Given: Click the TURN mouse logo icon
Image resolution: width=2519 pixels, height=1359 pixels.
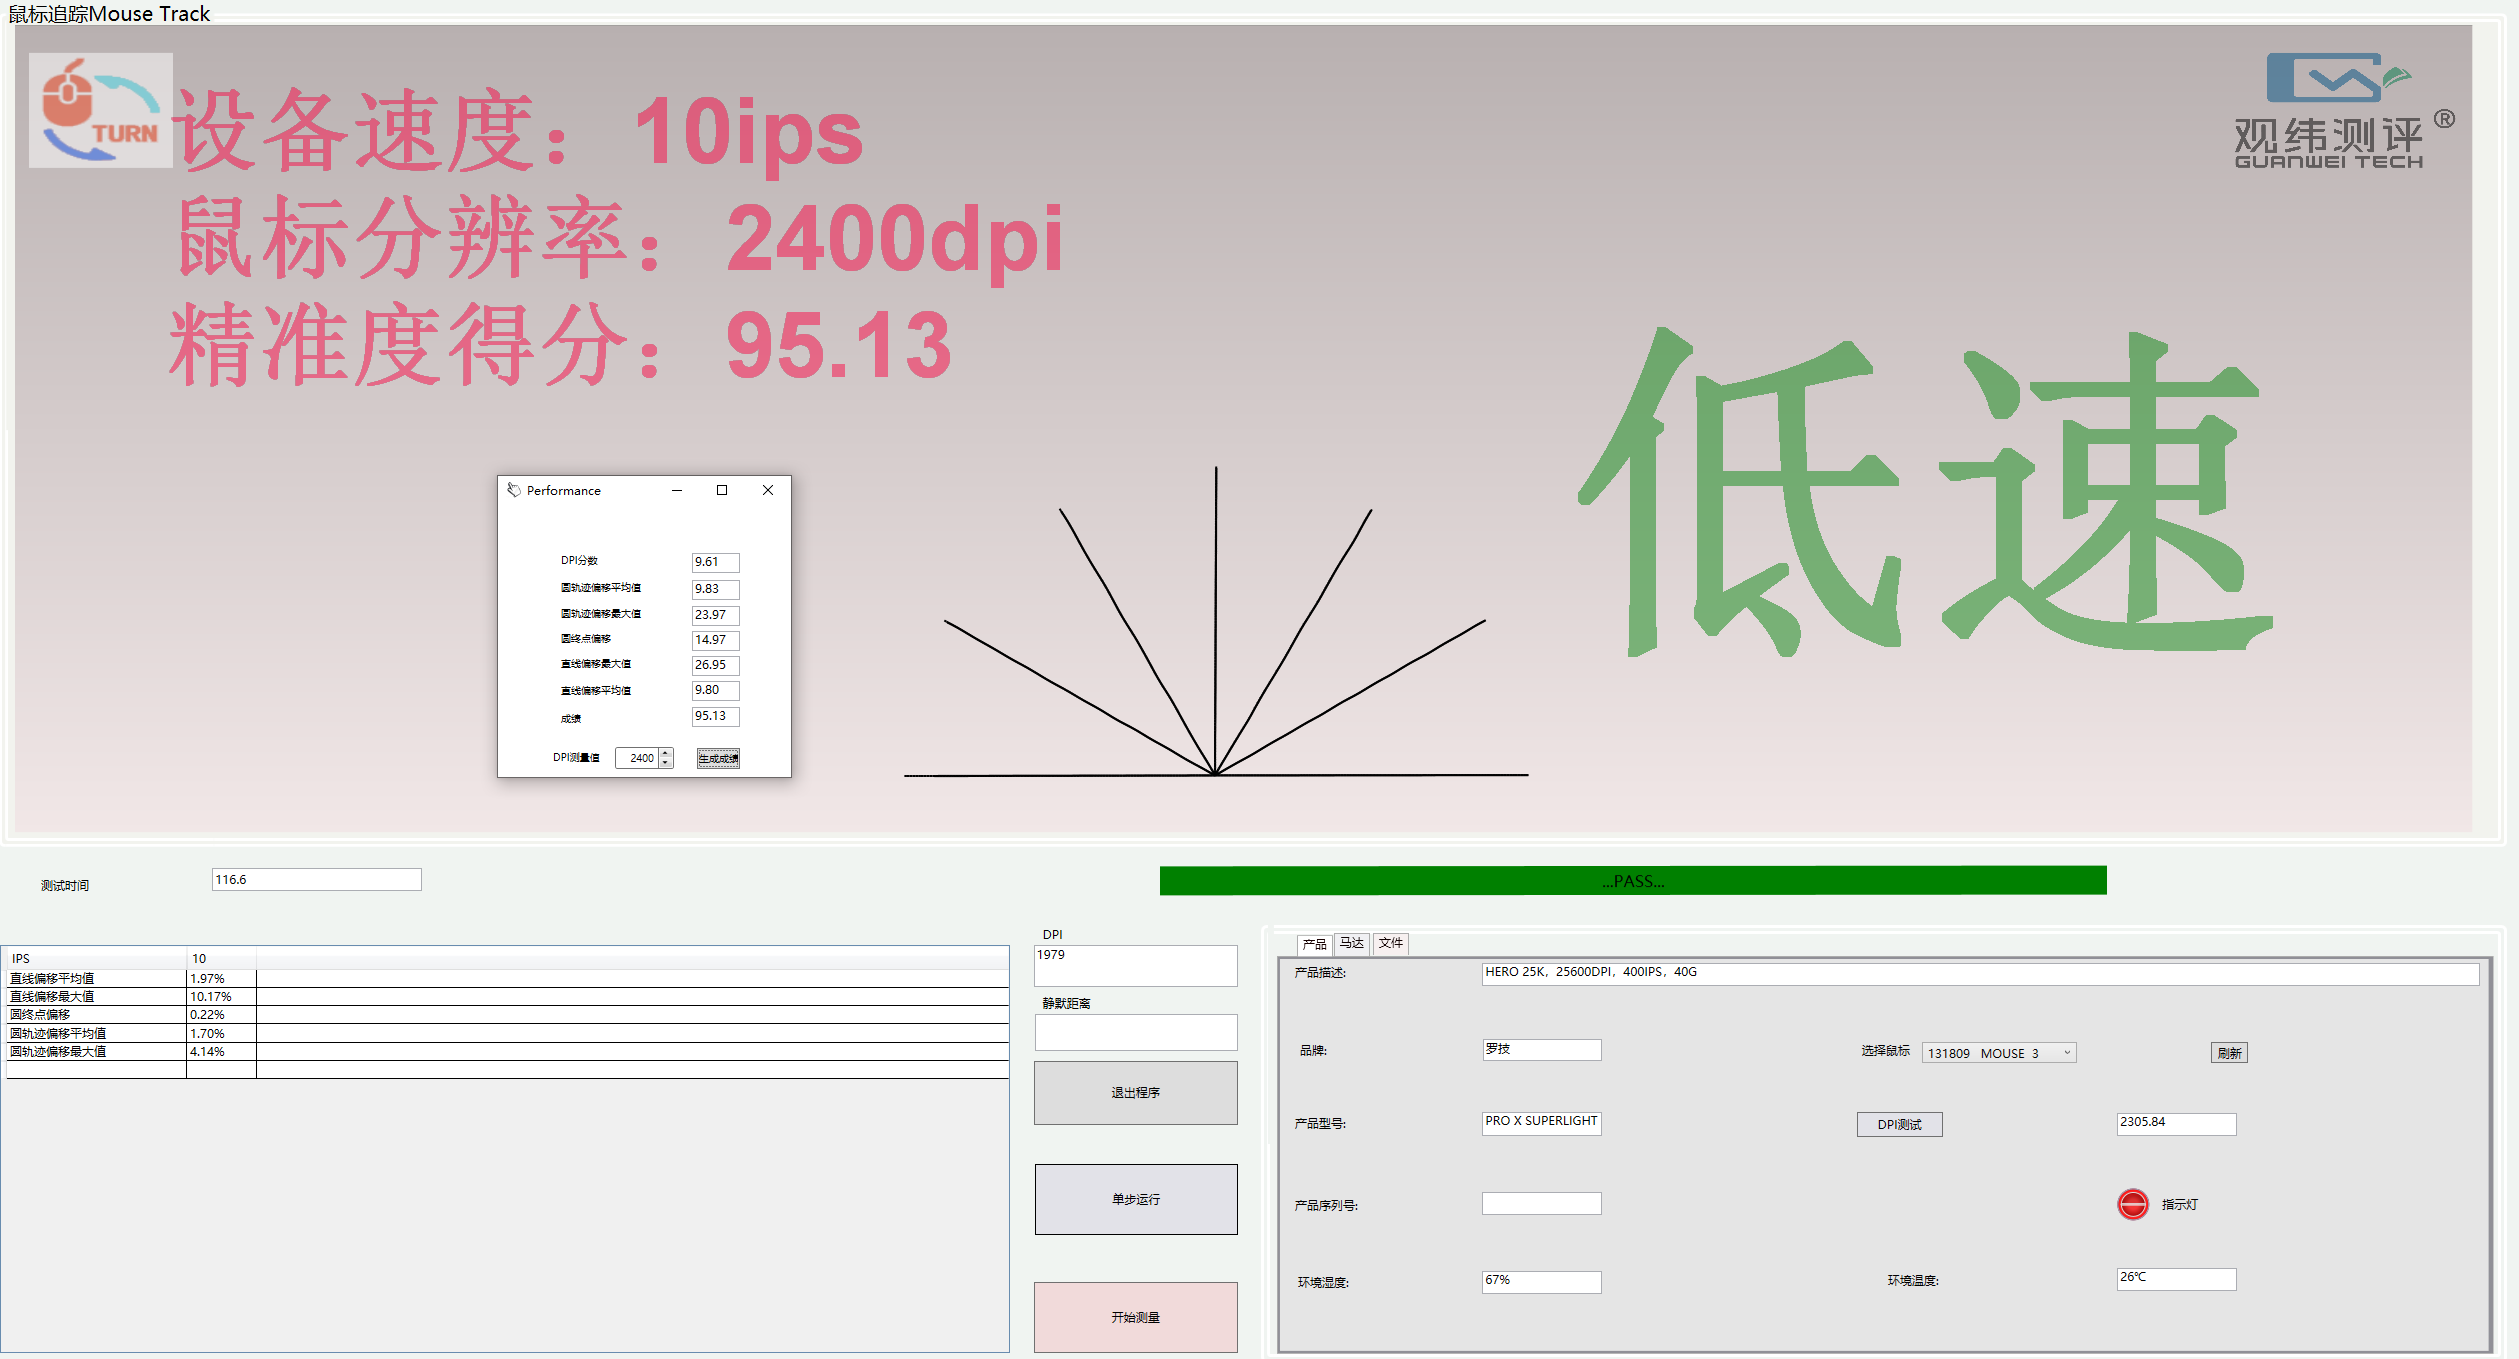Looking at the screenshot, I should pyautogui.click(x=100, y=110).
